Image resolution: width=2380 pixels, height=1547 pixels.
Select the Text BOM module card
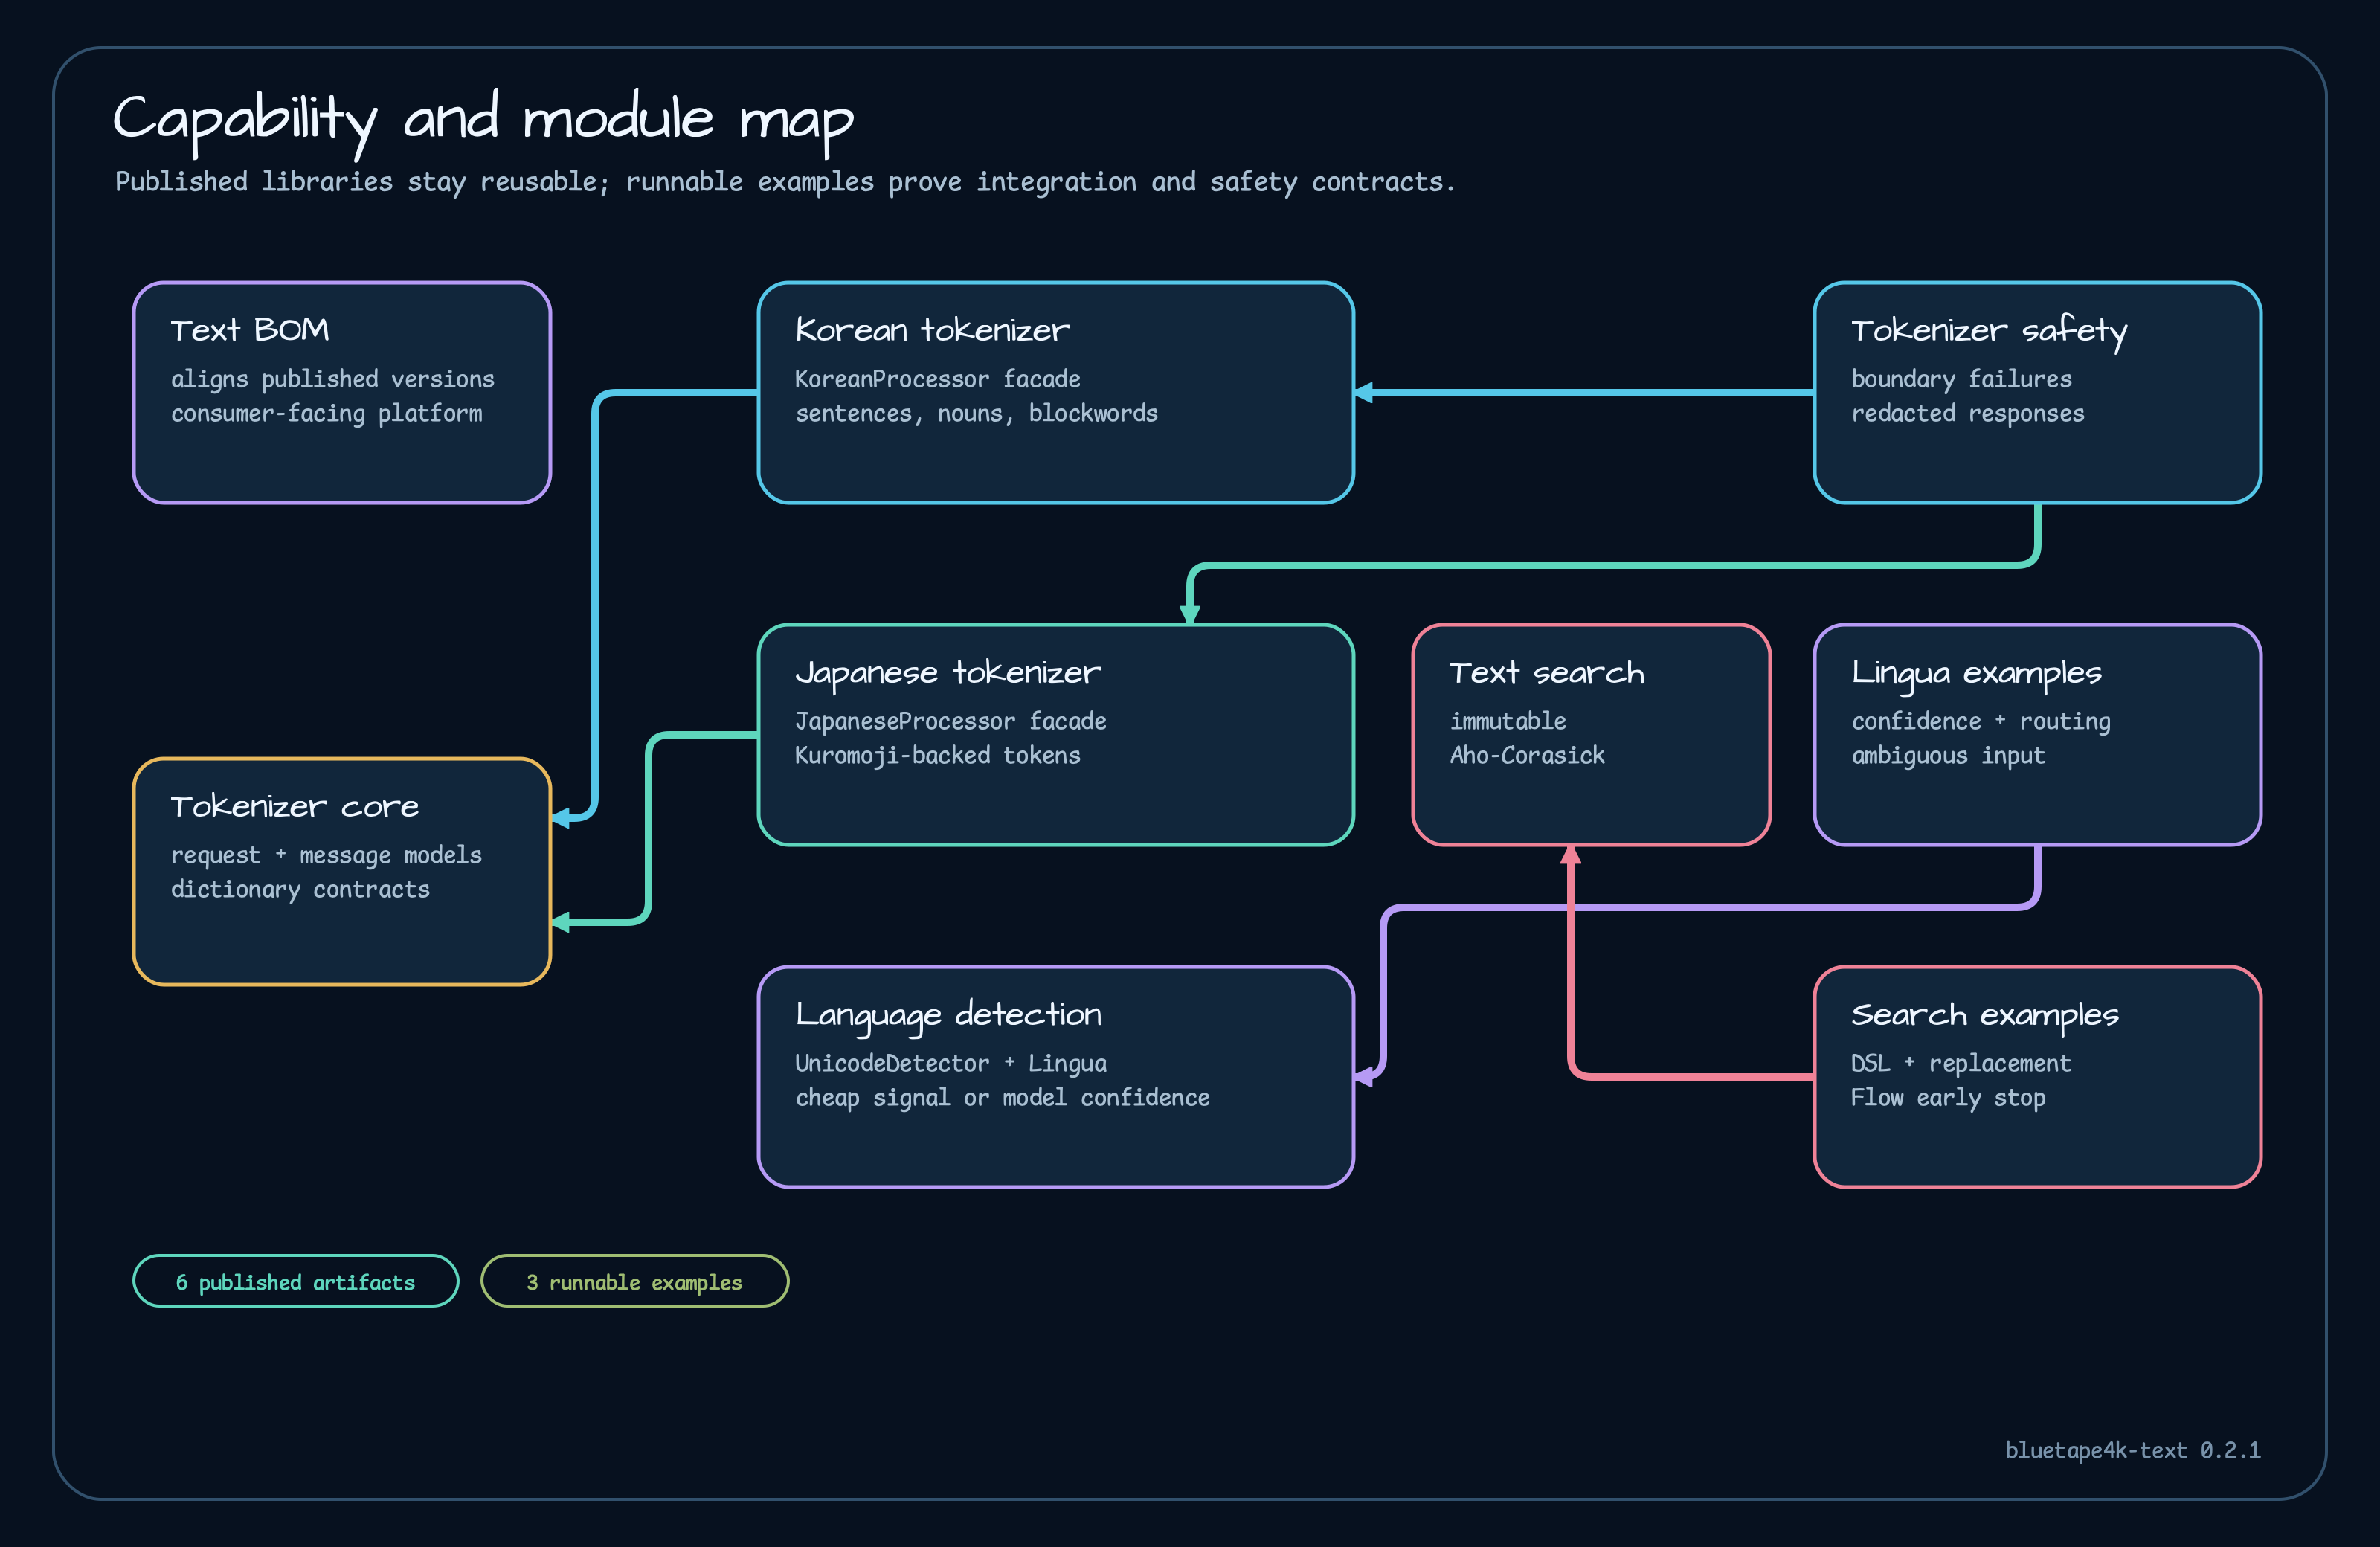click(x=342, y=393)
